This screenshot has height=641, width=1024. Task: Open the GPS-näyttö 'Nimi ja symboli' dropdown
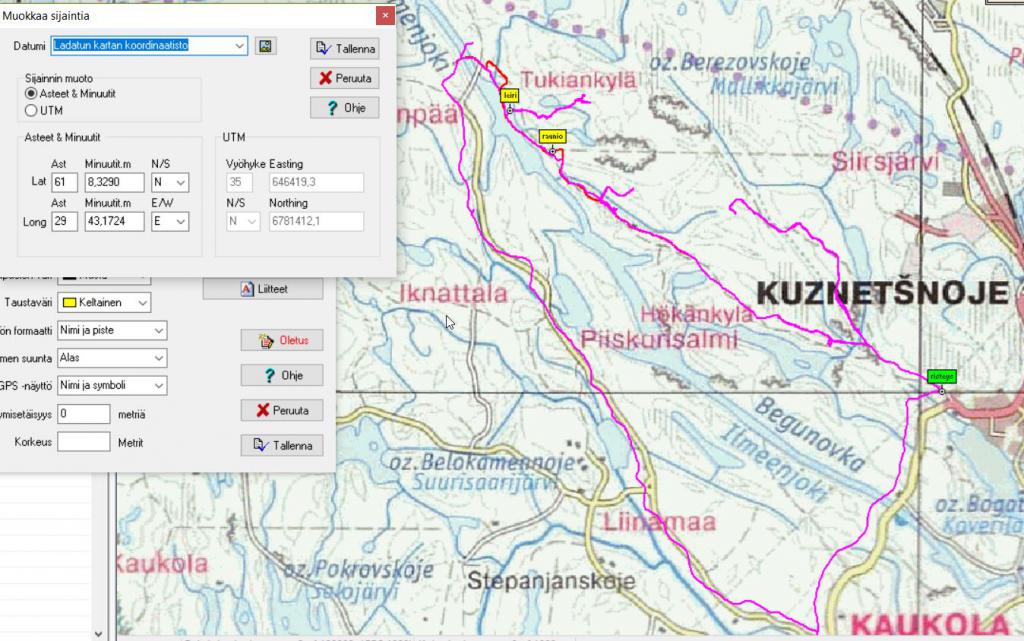pyautogui.click(x=111, y=385)
